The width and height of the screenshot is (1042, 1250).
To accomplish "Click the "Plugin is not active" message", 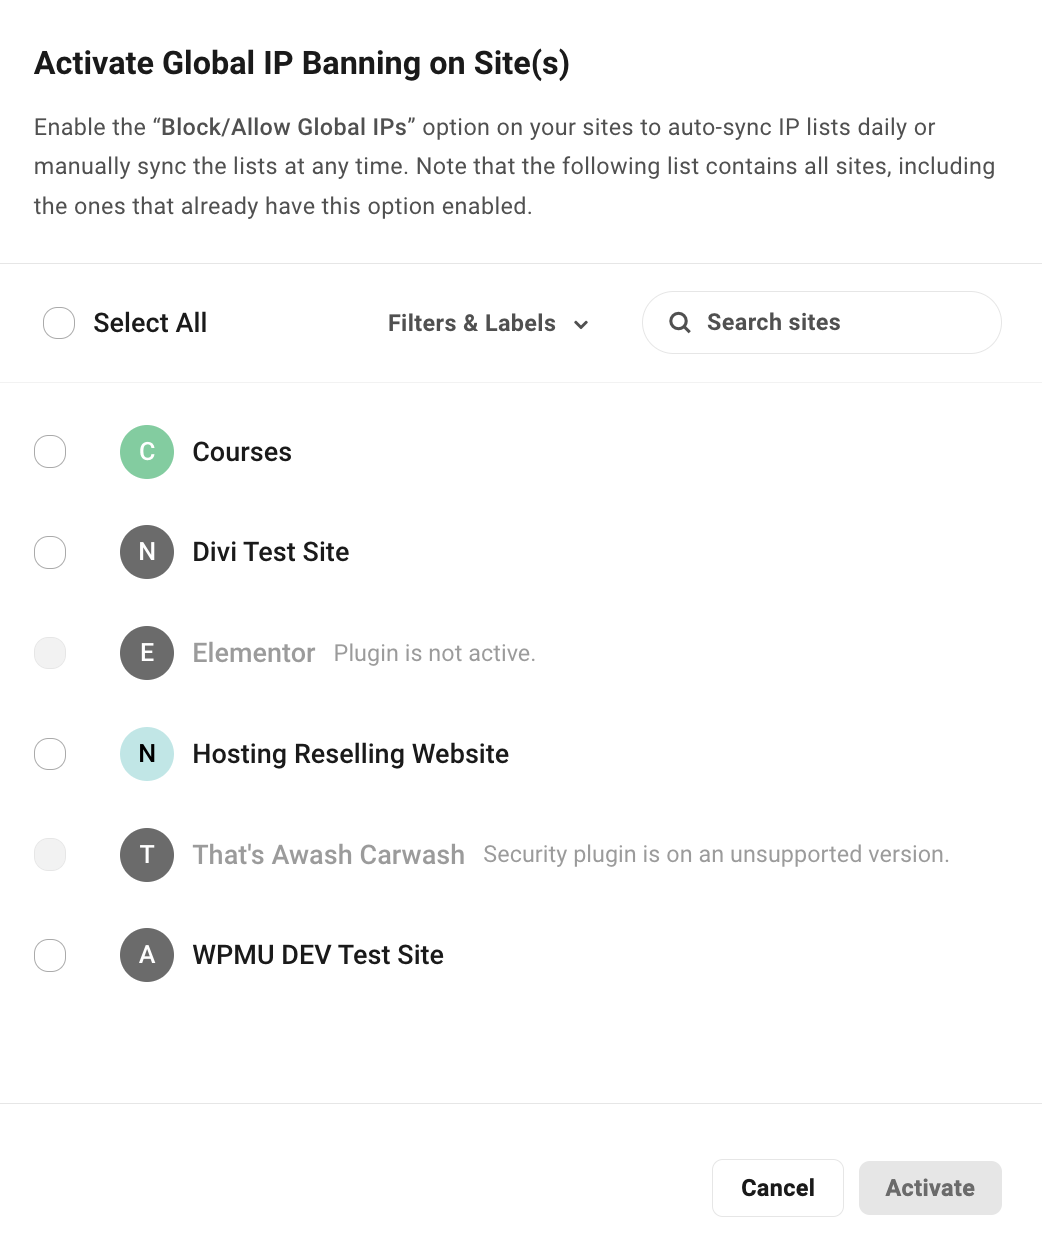I will (x=434, y=653).
